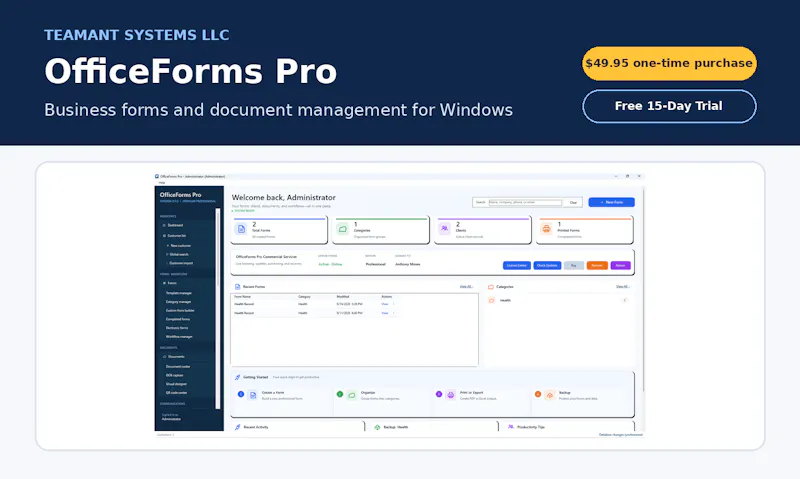Click View All in Recent Forms
The width and height of the screenshot is (800, 479).
pyautogui.click(x=466, y=287)
